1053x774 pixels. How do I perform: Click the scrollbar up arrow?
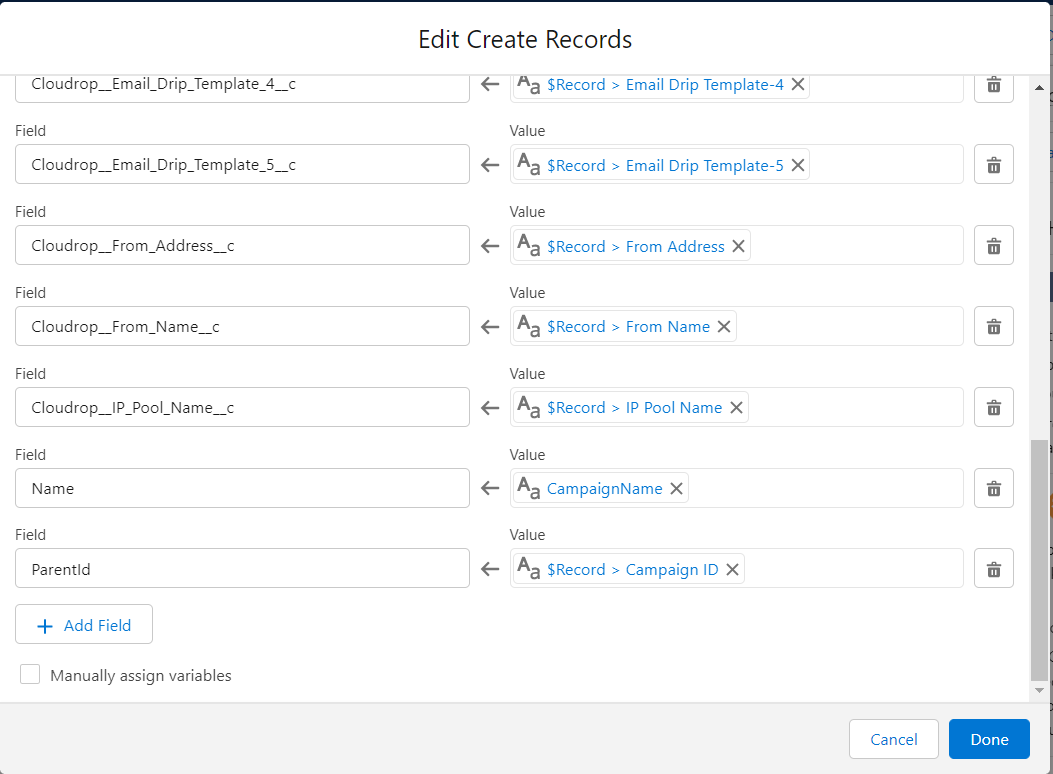coord(1040,87)
